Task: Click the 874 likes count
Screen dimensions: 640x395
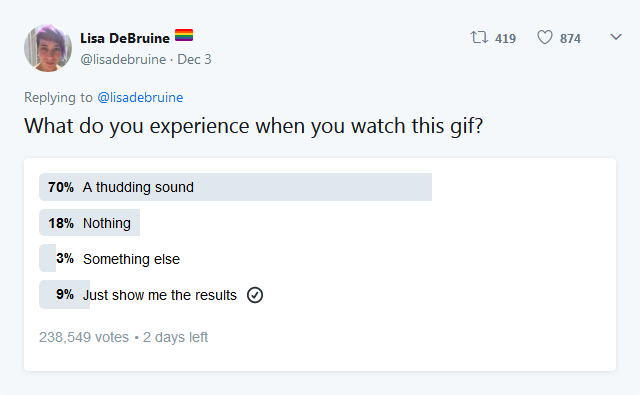Action: 570,38
